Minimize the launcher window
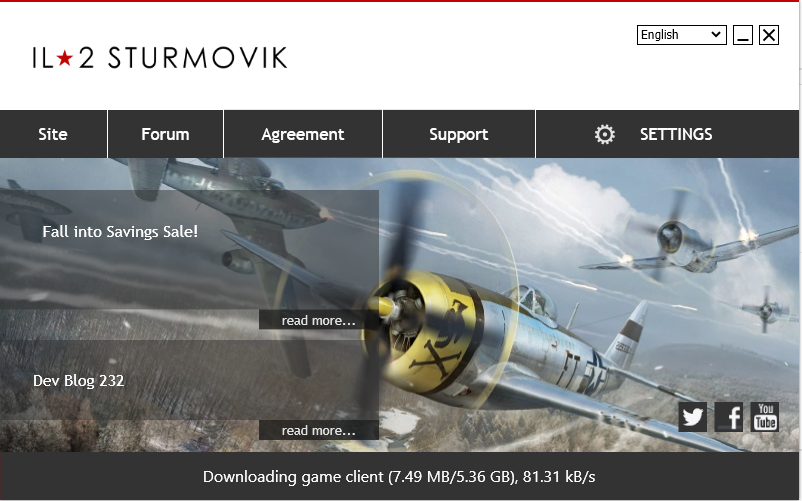The image size is (802, 501). (x=743, y=35)
